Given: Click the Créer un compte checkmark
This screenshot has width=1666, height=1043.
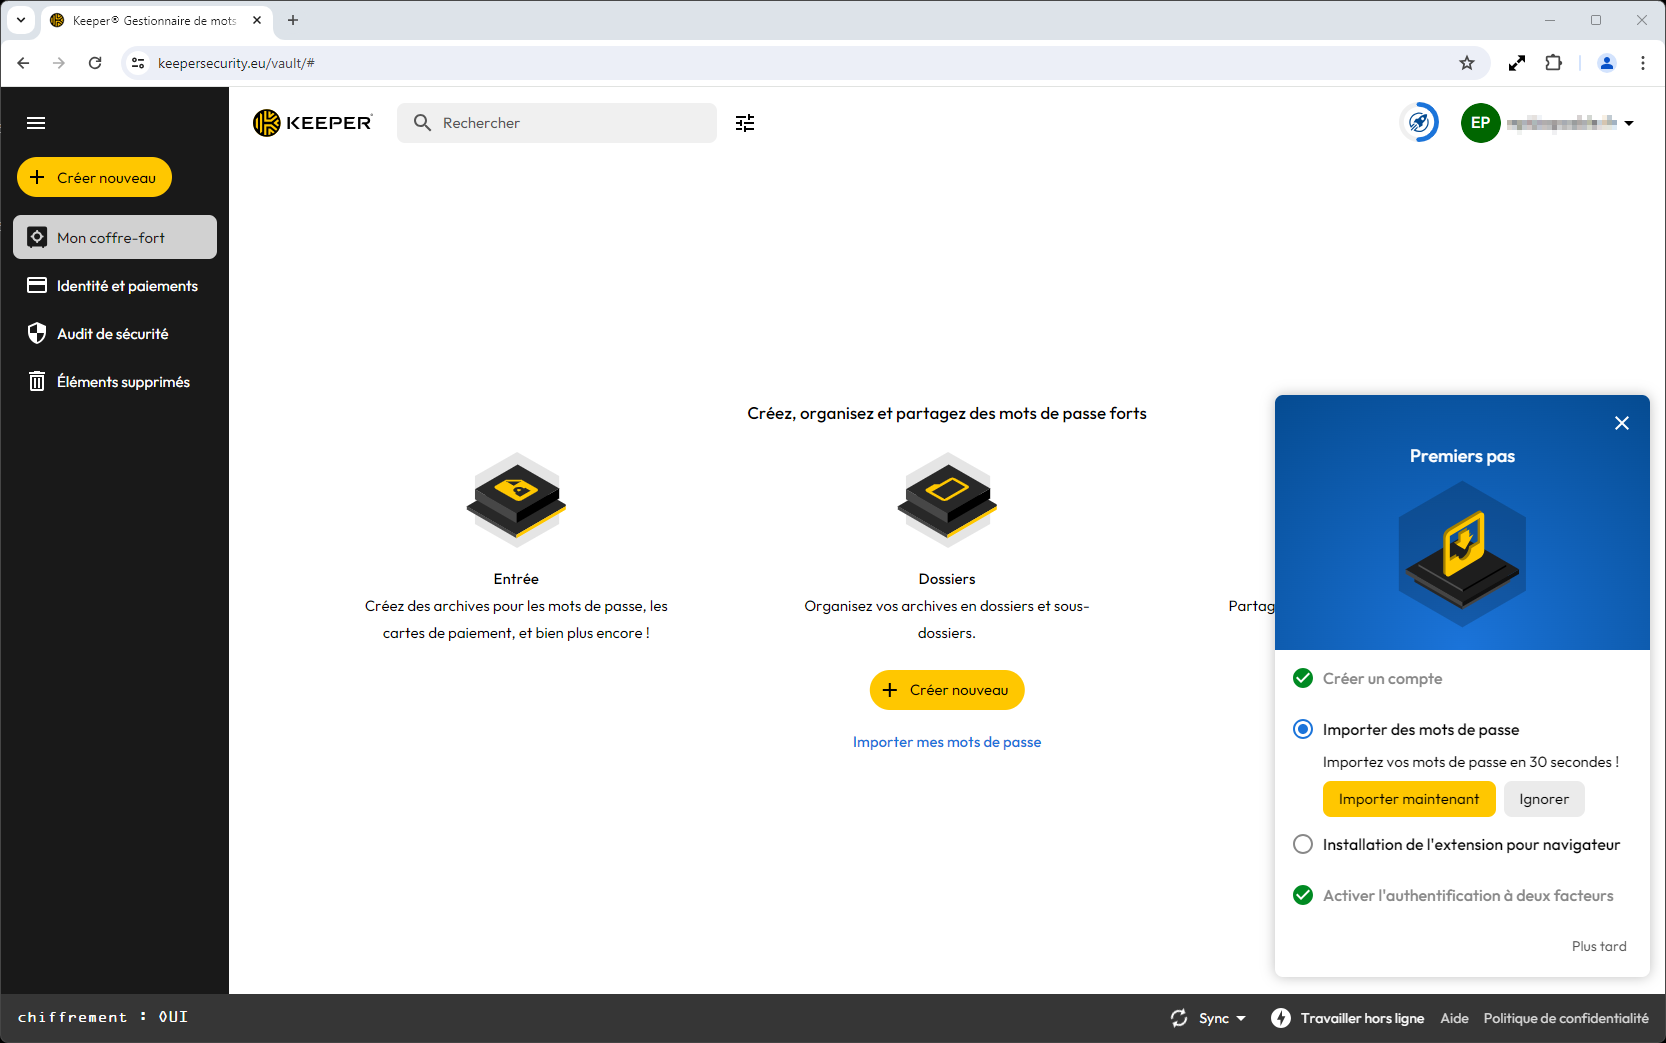Looking at the screenshot, I should [1303, 678].
